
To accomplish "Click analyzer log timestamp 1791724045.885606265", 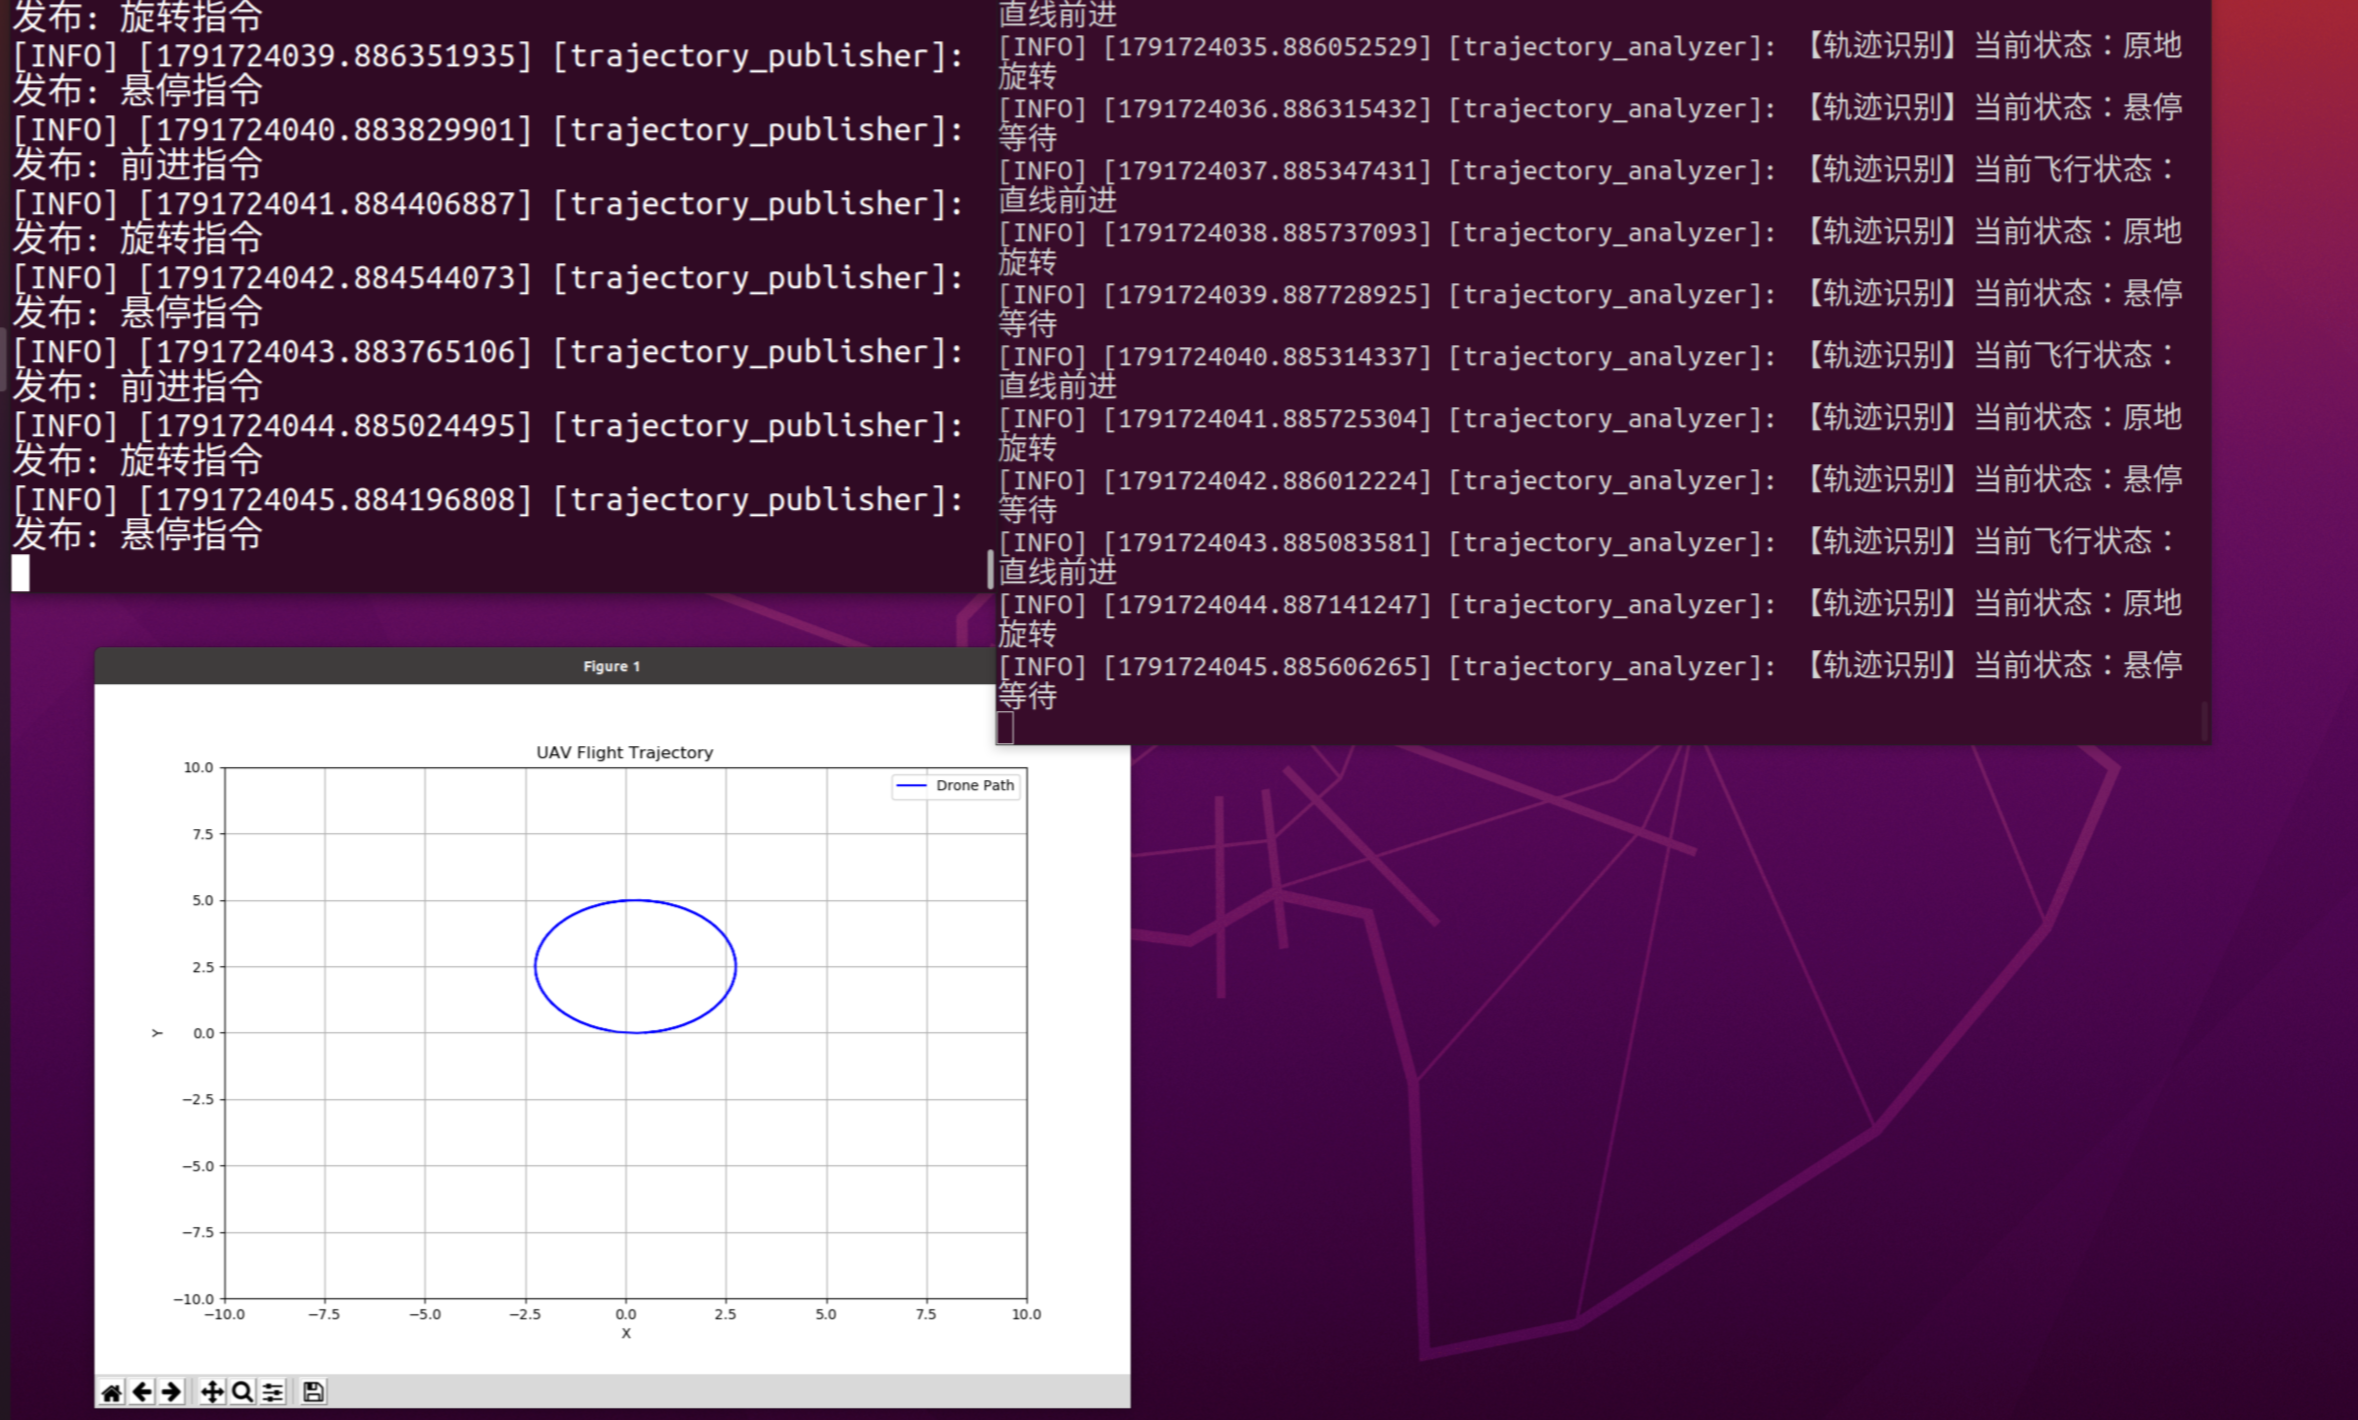I will (x=1268, y=667).
